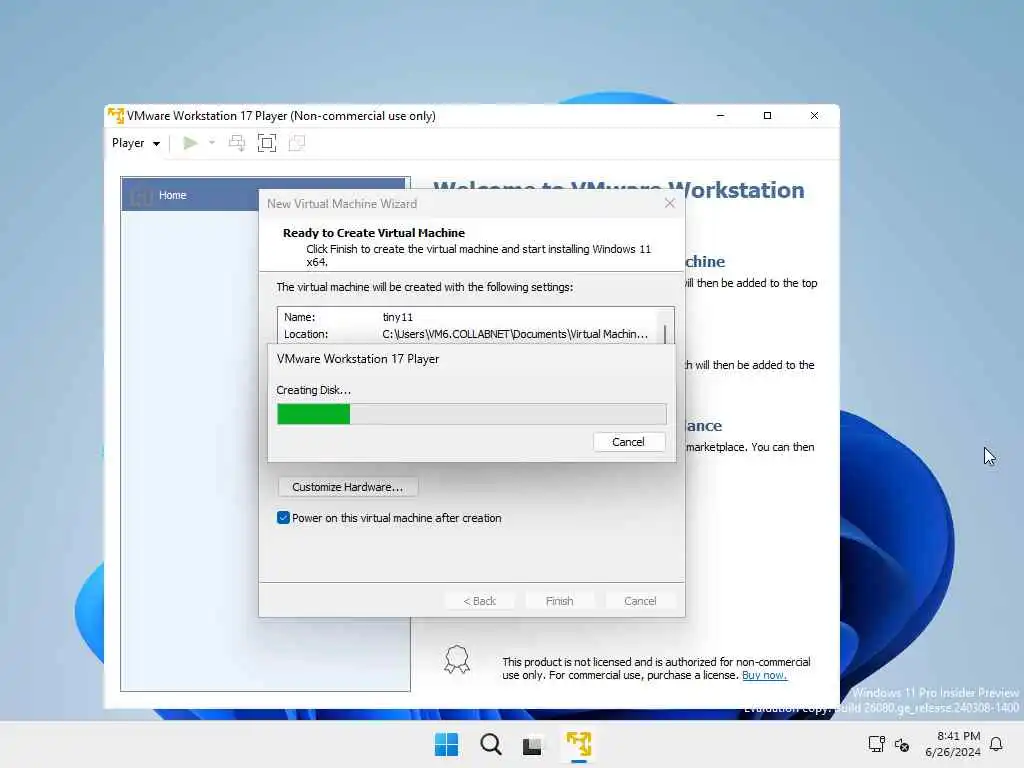Expand the power options arrow beside Play

(x=212, y=142)
